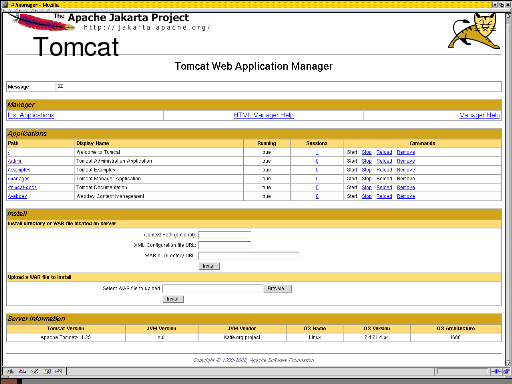Click the Tomcat cat mascot image
The width and height of the screenshot is (512, 384).
(474, 31)
